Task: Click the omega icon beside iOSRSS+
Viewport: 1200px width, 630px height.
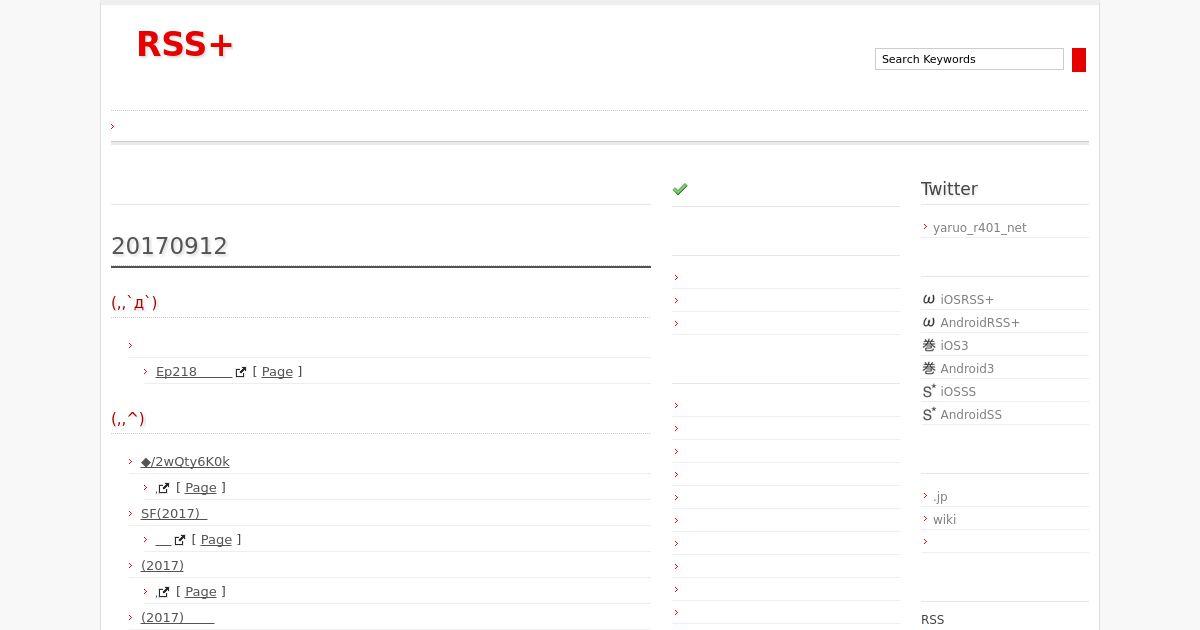Action: pyautogui.click(x=929, y=300)
